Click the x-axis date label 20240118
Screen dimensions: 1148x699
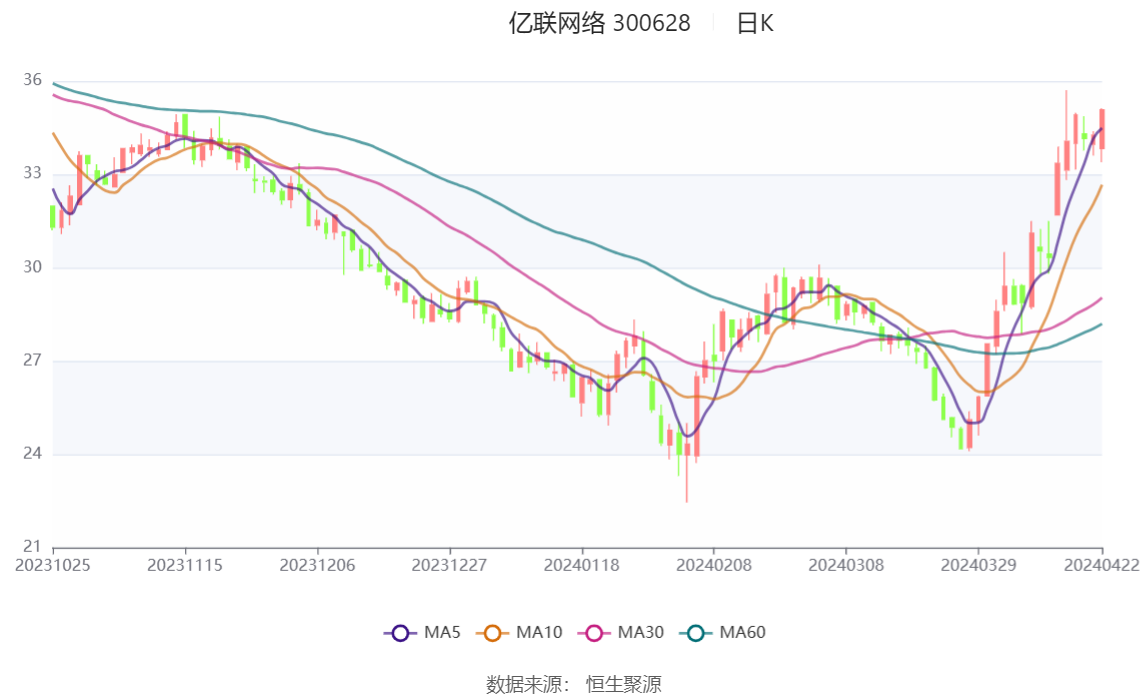pyautogui.click(x=581, y=565)
